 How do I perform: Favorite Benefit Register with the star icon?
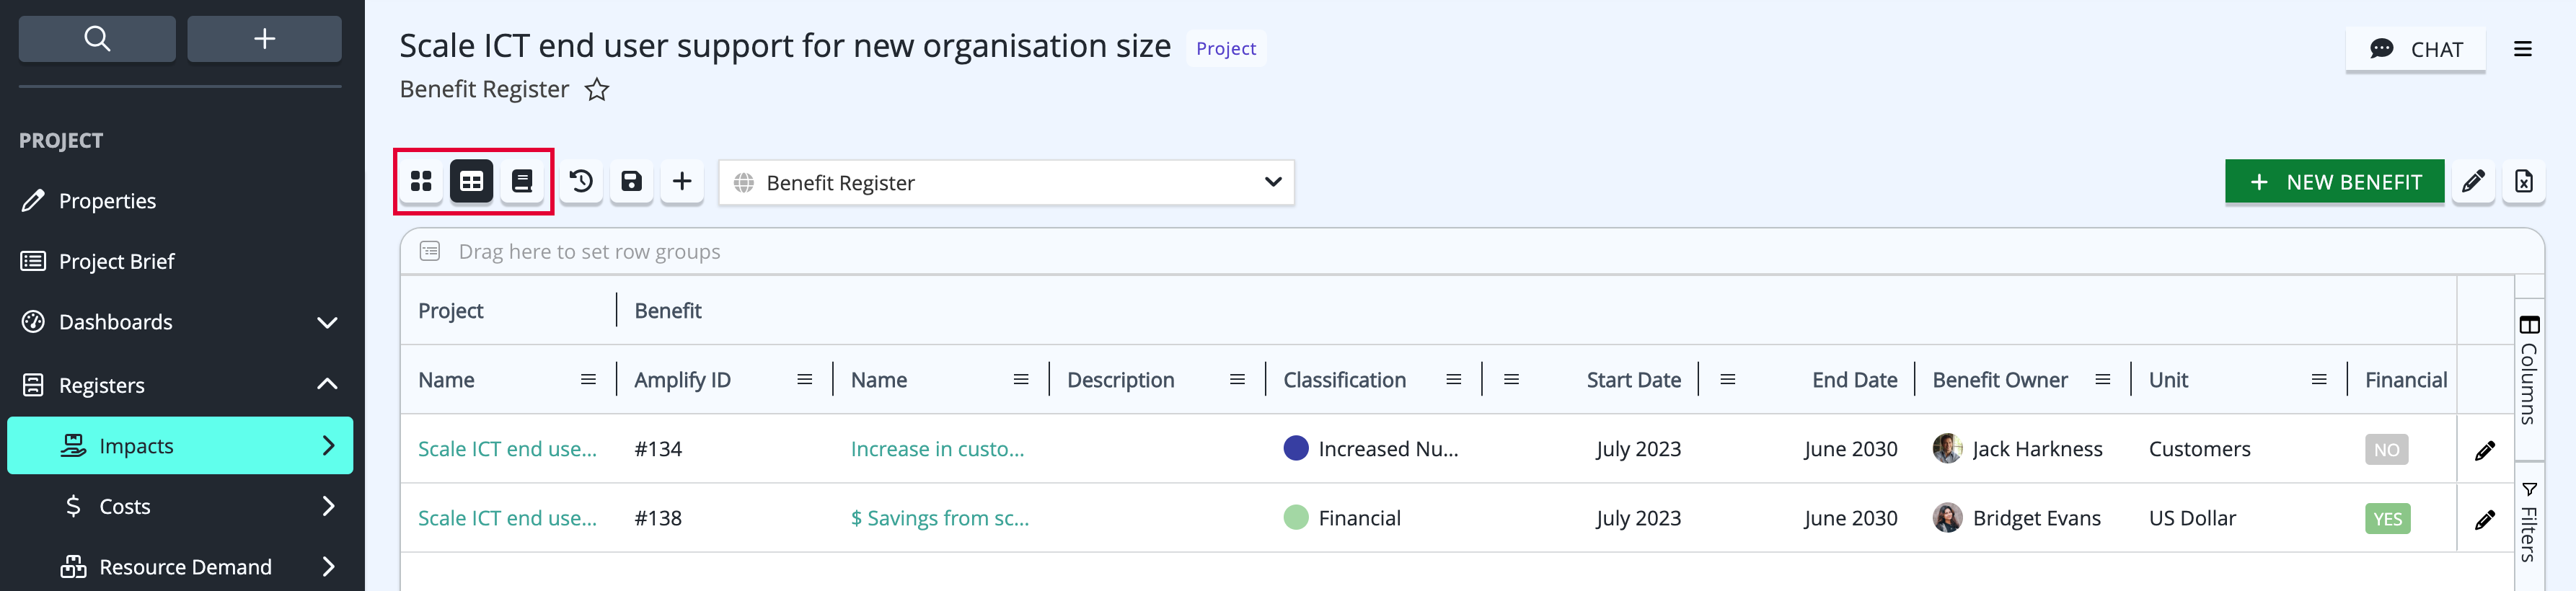coord(597,90)
